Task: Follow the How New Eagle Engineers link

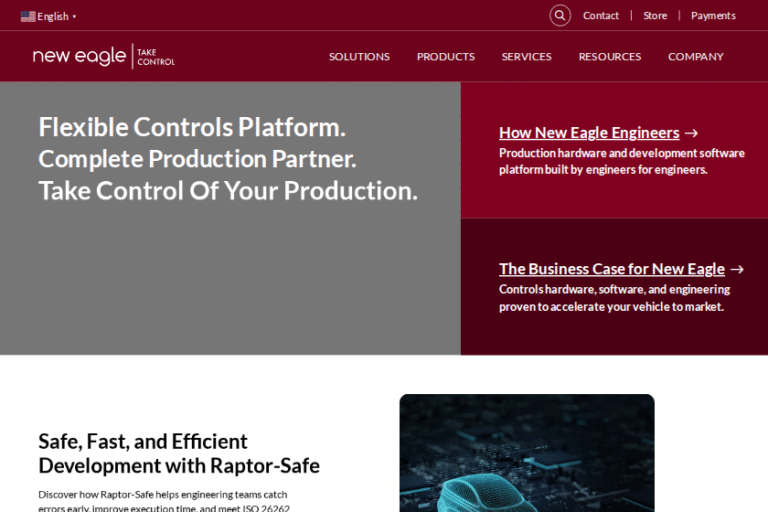Action: [x=589, y=133]
